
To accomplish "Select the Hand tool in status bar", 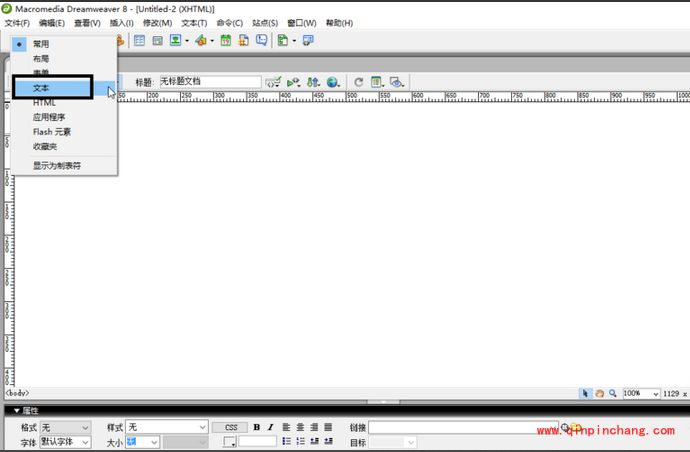I will 599,394.
